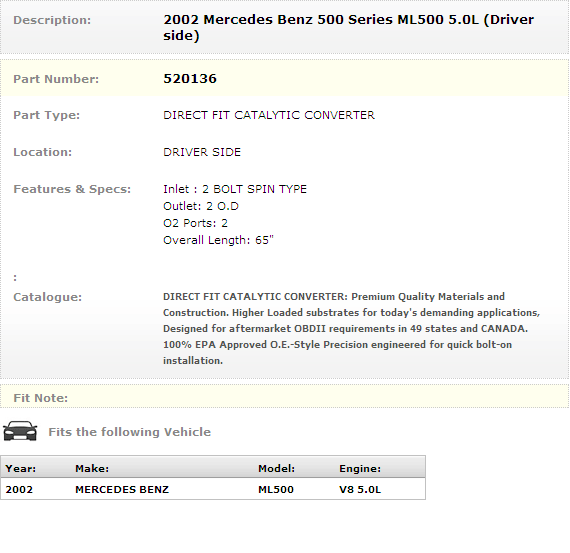Click the car icon beside Fits the following Vehicle
The width and height of the screenshot is (570, 553).
tap(20, 431)
